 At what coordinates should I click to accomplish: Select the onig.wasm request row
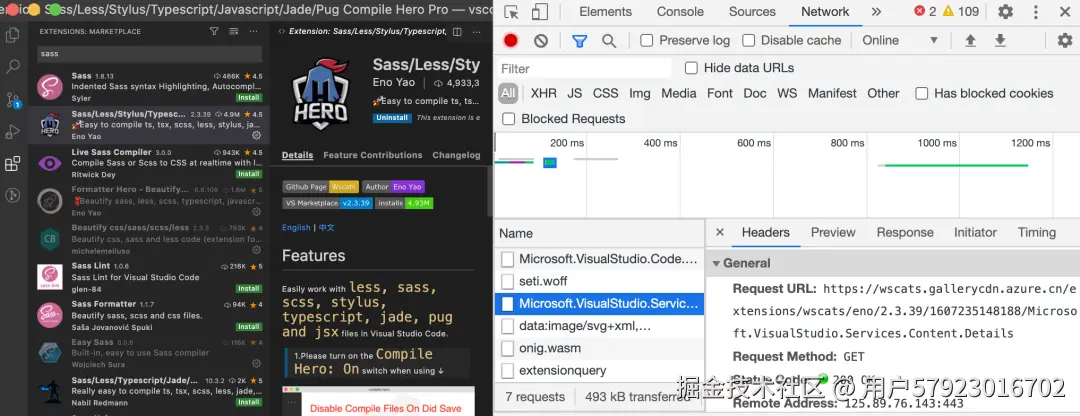coord(599,348)
